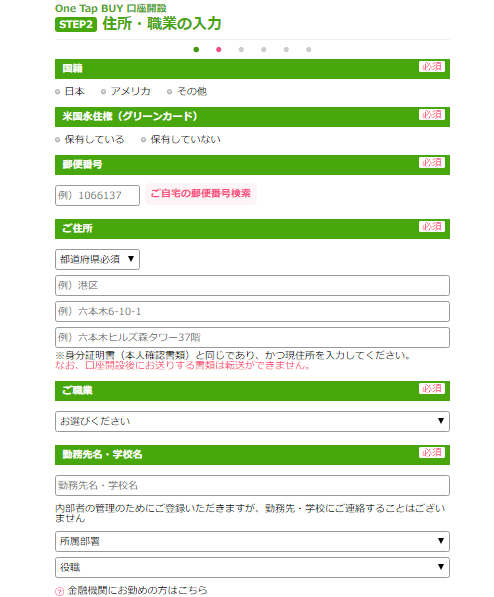Open the 都道府県 prefecture dropdown
Screen dimensions: 494x597
(x=98, y=259)
